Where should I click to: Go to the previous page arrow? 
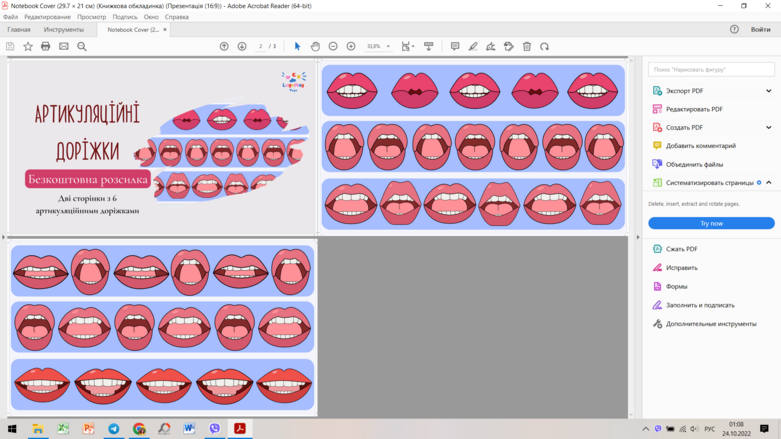[x=224, y=46]
